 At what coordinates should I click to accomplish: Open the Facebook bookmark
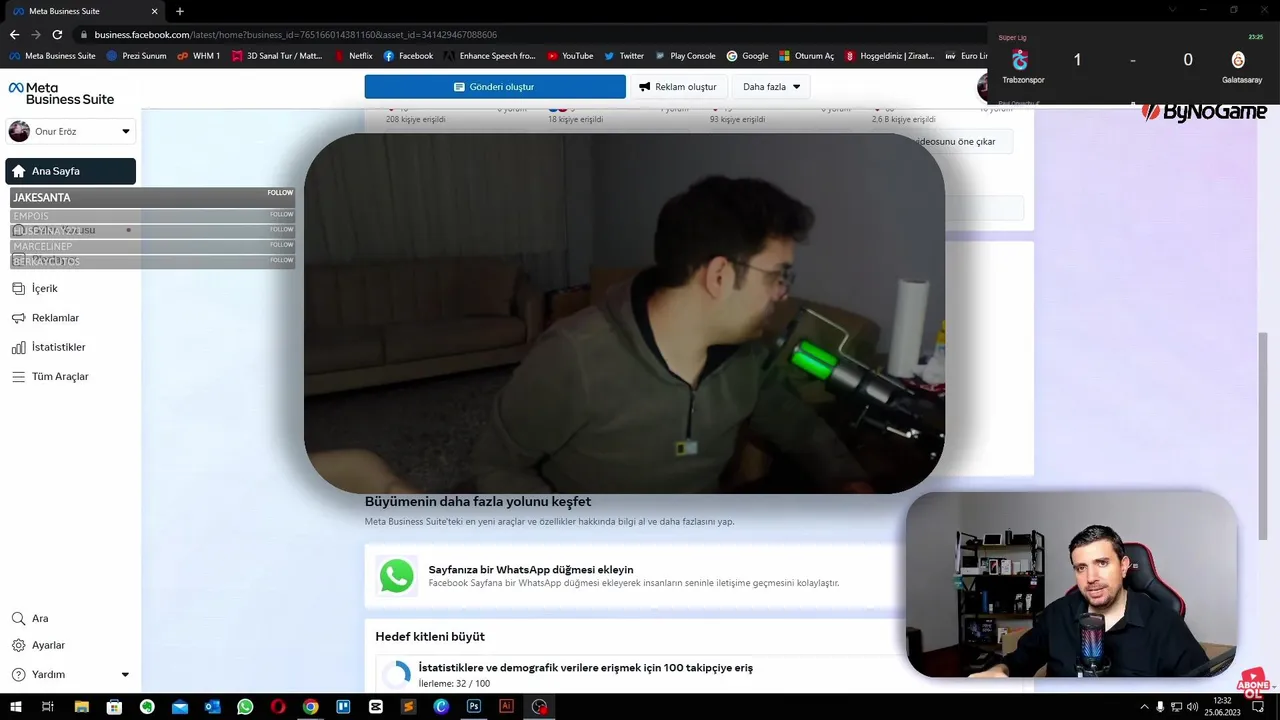(408, 56)
